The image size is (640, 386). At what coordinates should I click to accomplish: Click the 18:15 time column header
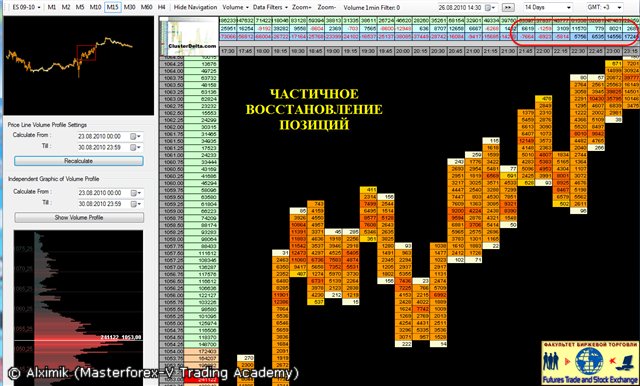280,51
